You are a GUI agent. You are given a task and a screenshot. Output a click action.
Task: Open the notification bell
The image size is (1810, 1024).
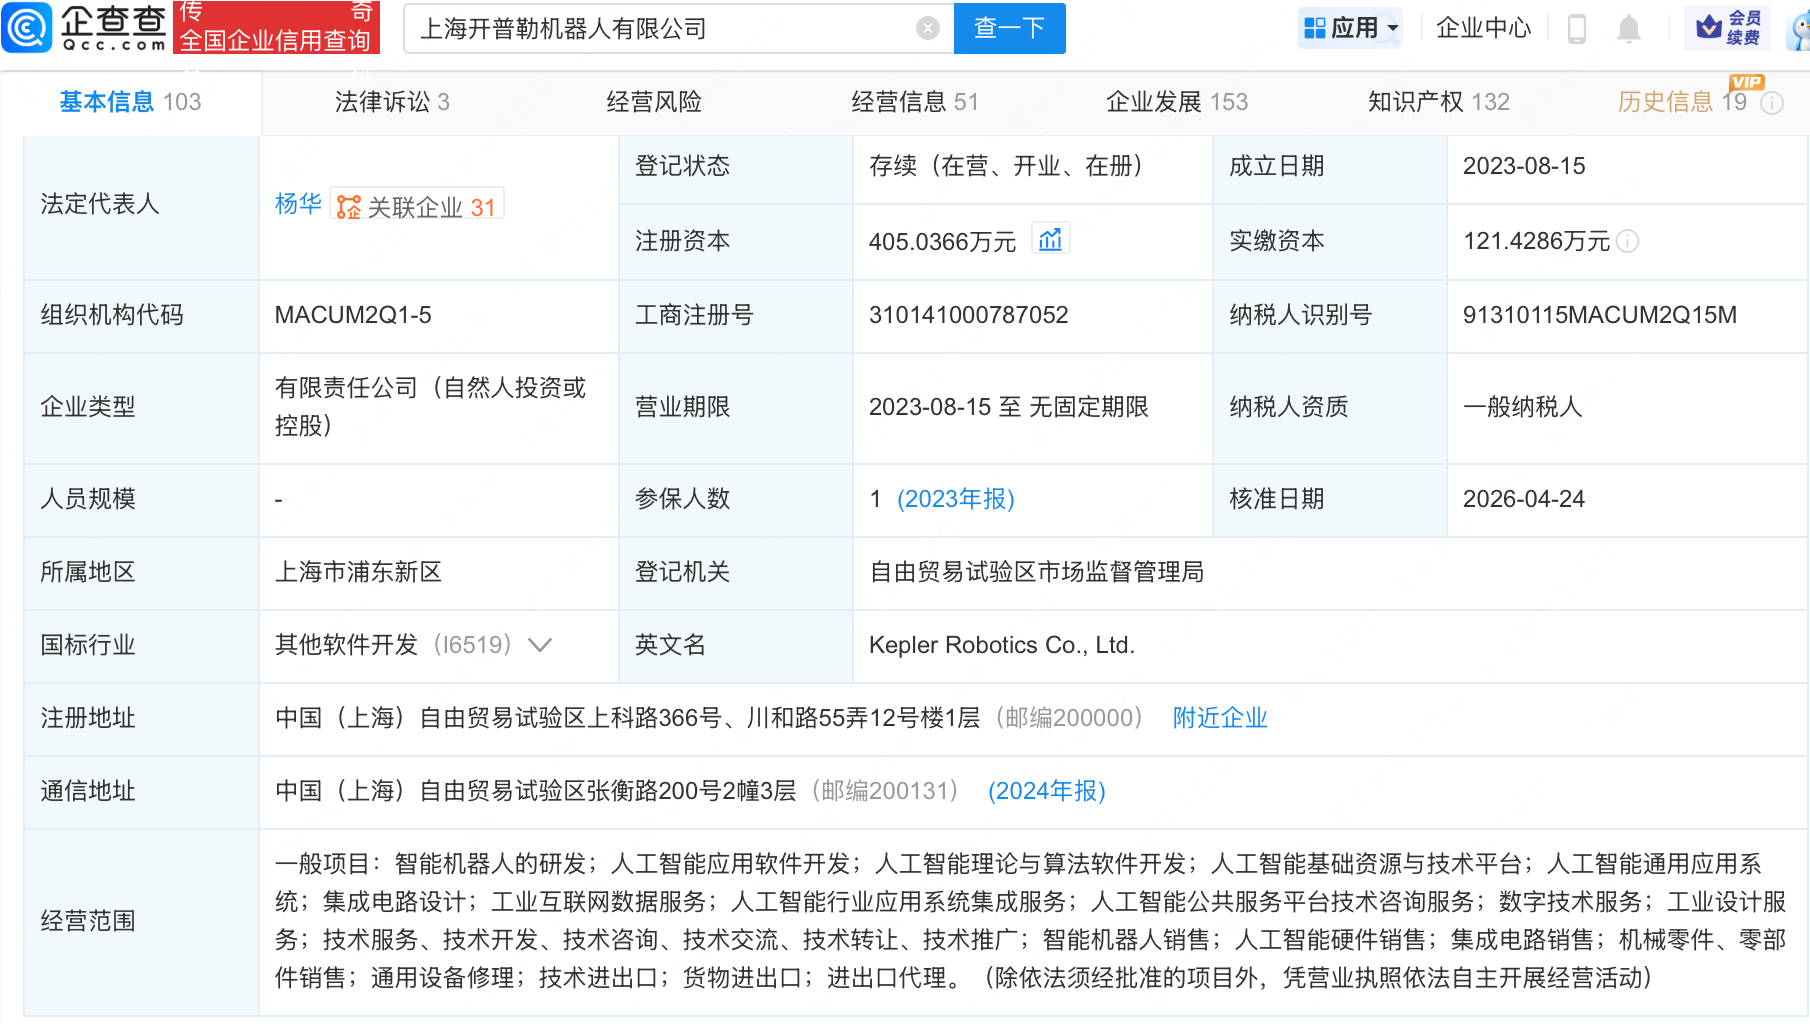coord(1629,29)
